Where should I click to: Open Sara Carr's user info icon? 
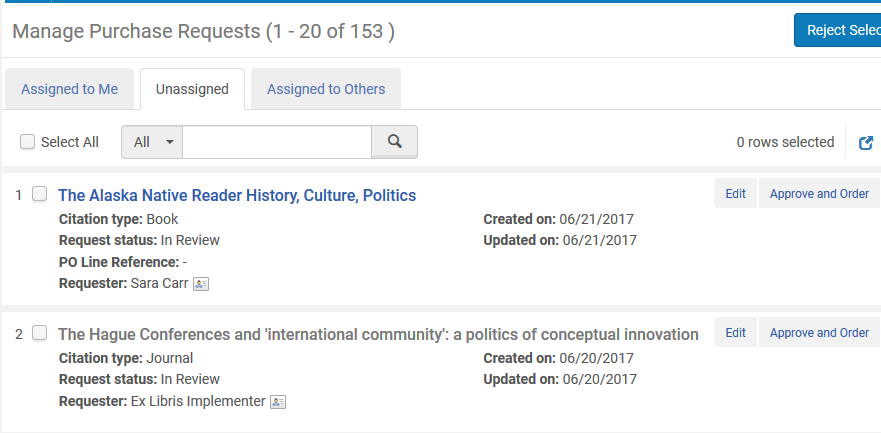pos(201,284)
